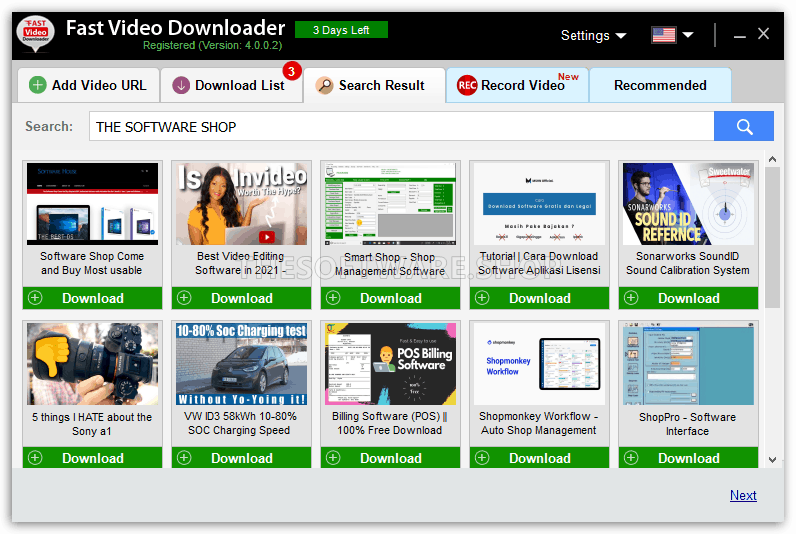796x534 pixels.
Task: Click plus icon under 5 things I HATE video
Action: [x=35, y=457]
